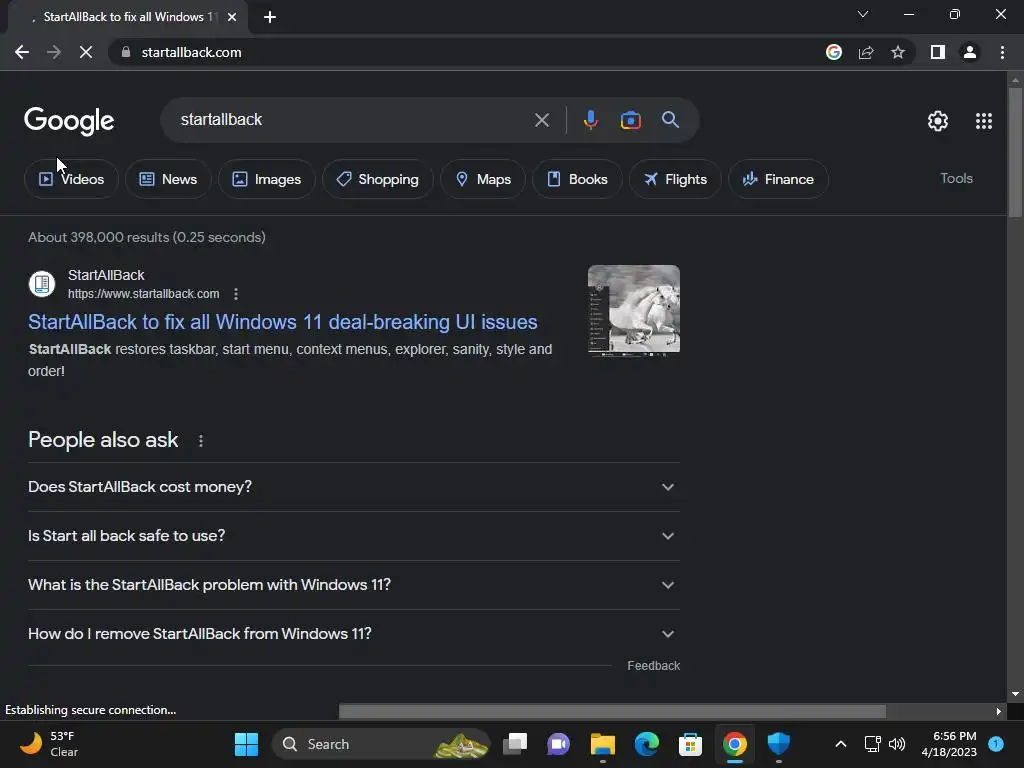Image resolution: width=1024 pixels, height=768 pixels.
Task: Open Google apps grid
Action: (x=984, y=121)
